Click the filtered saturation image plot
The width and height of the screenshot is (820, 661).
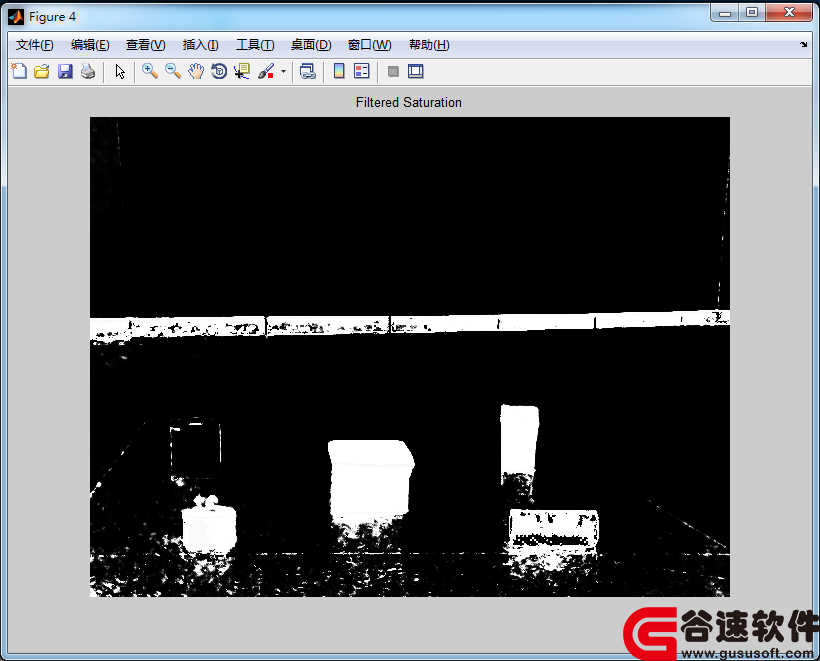tap(410, 357)
